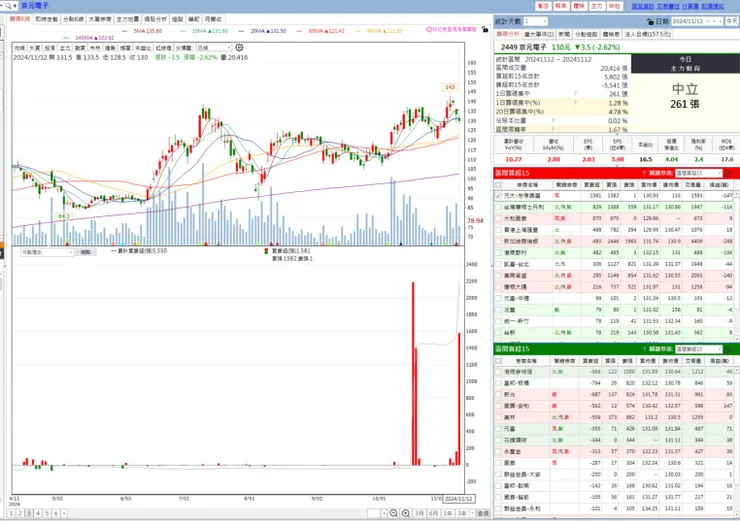Screen dimensions: 740x521
Task: Click the 5MA legend line
Action: [142, 31]
